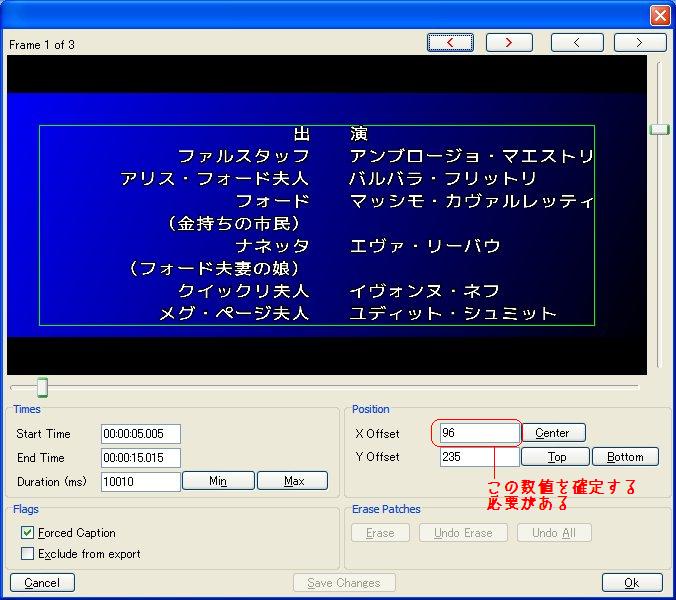The width and height of the screenshot is (676, 600).
Task: Click the red left arrow navigation button
Action: tap(450, 43)
